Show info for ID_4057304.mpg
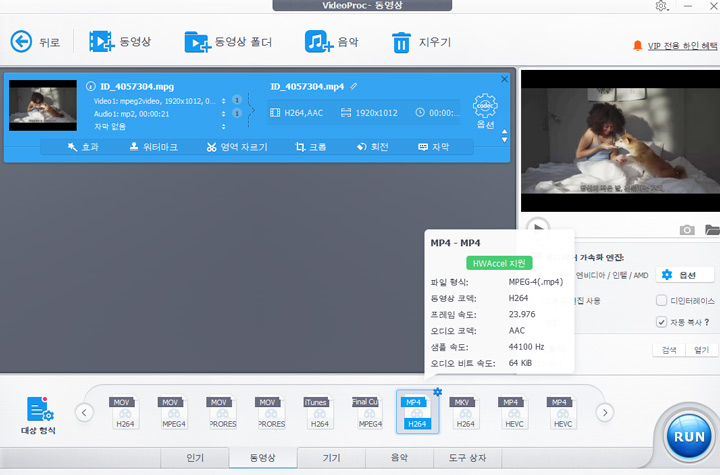Image resolution: width=720 pixels, height=475 pixels. pos(90,86)
